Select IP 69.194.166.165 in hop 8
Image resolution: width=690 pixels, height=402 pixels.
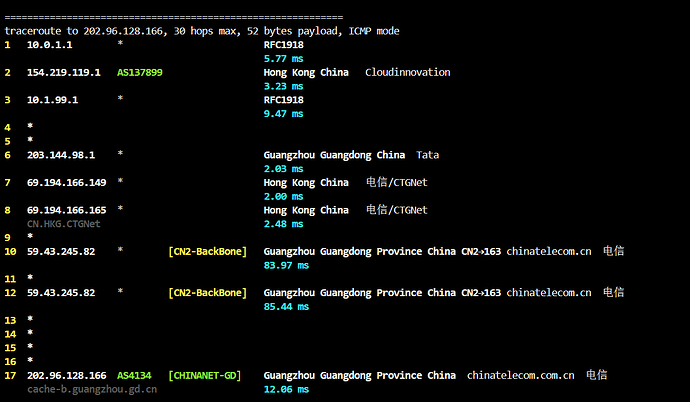click(66, 210)
